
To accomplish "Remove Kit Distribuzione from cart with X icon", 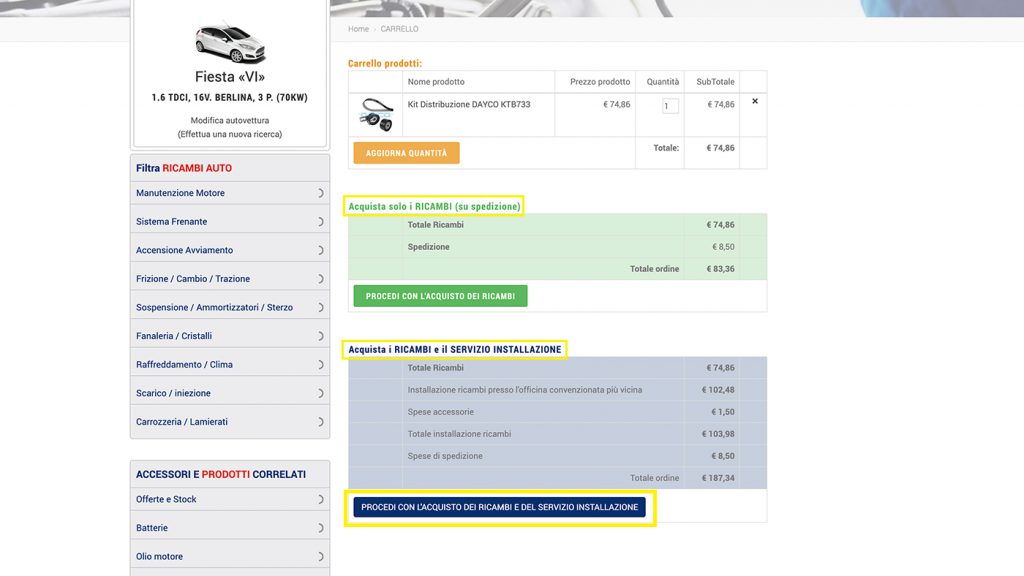I will pyautogui.click(x=755, y=101).
